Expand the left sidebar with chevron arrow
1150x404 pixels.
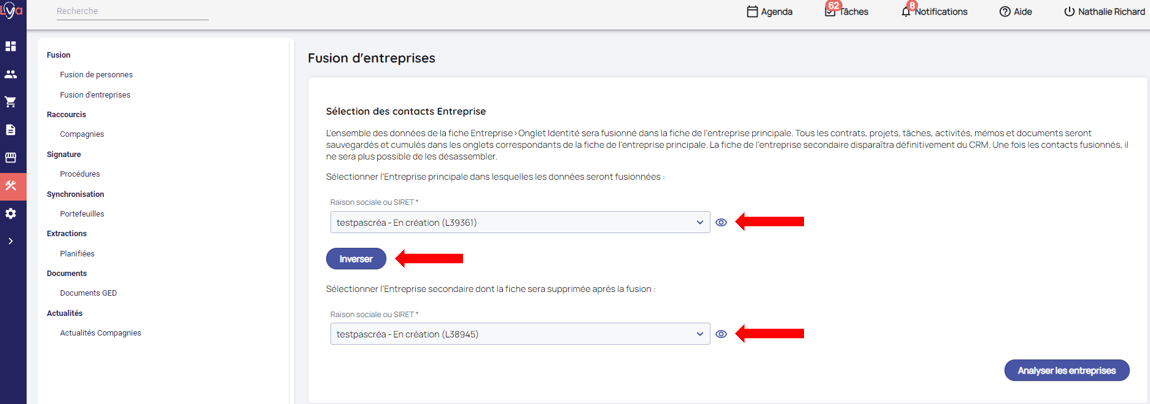pos(11,241)
